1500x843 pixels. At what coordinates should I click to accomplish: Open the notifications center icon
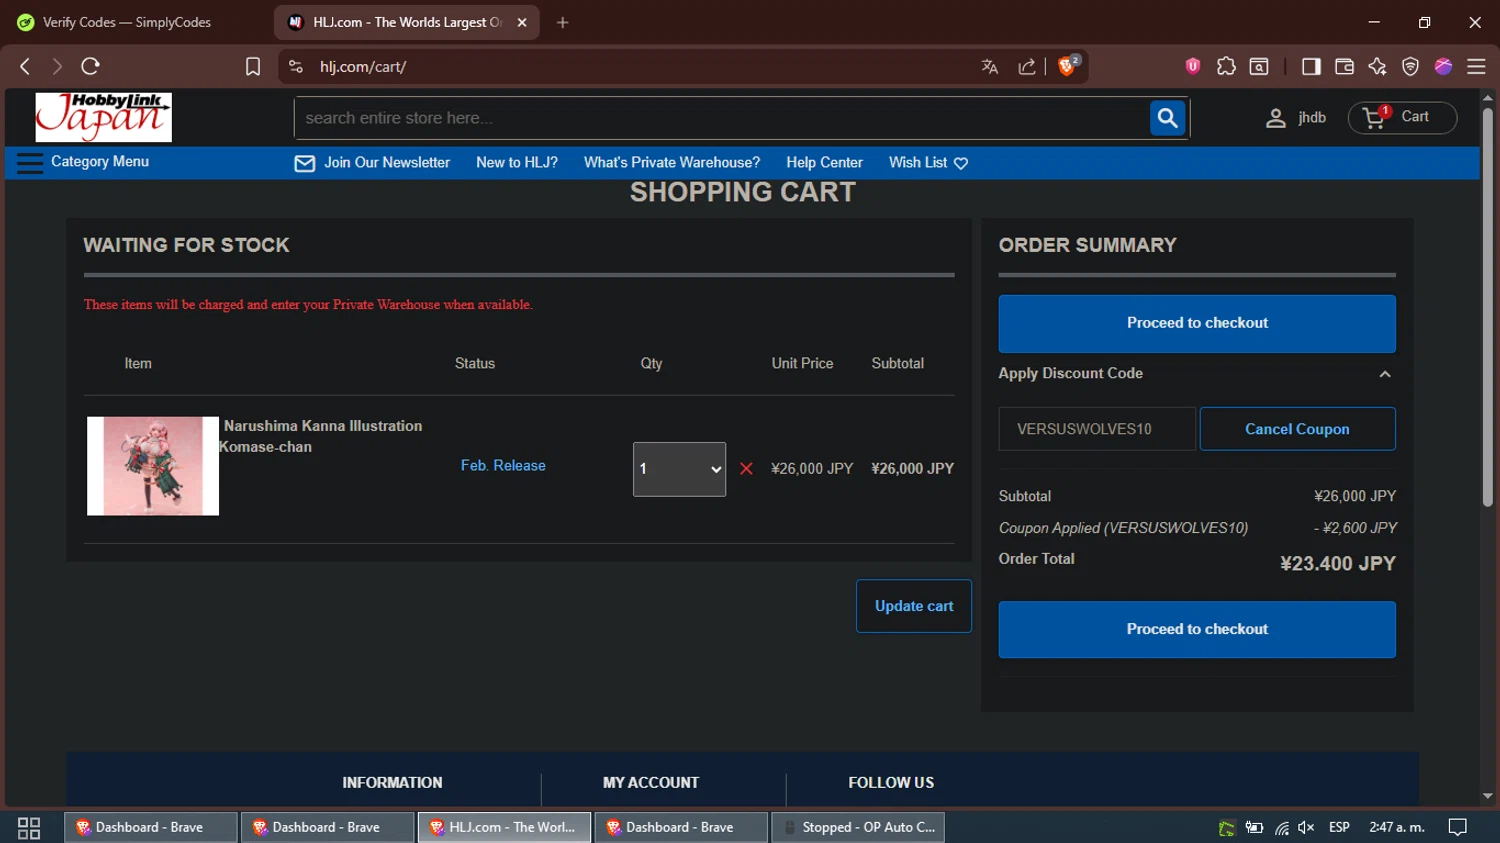pyautogui.click(x=1458, y=828)
